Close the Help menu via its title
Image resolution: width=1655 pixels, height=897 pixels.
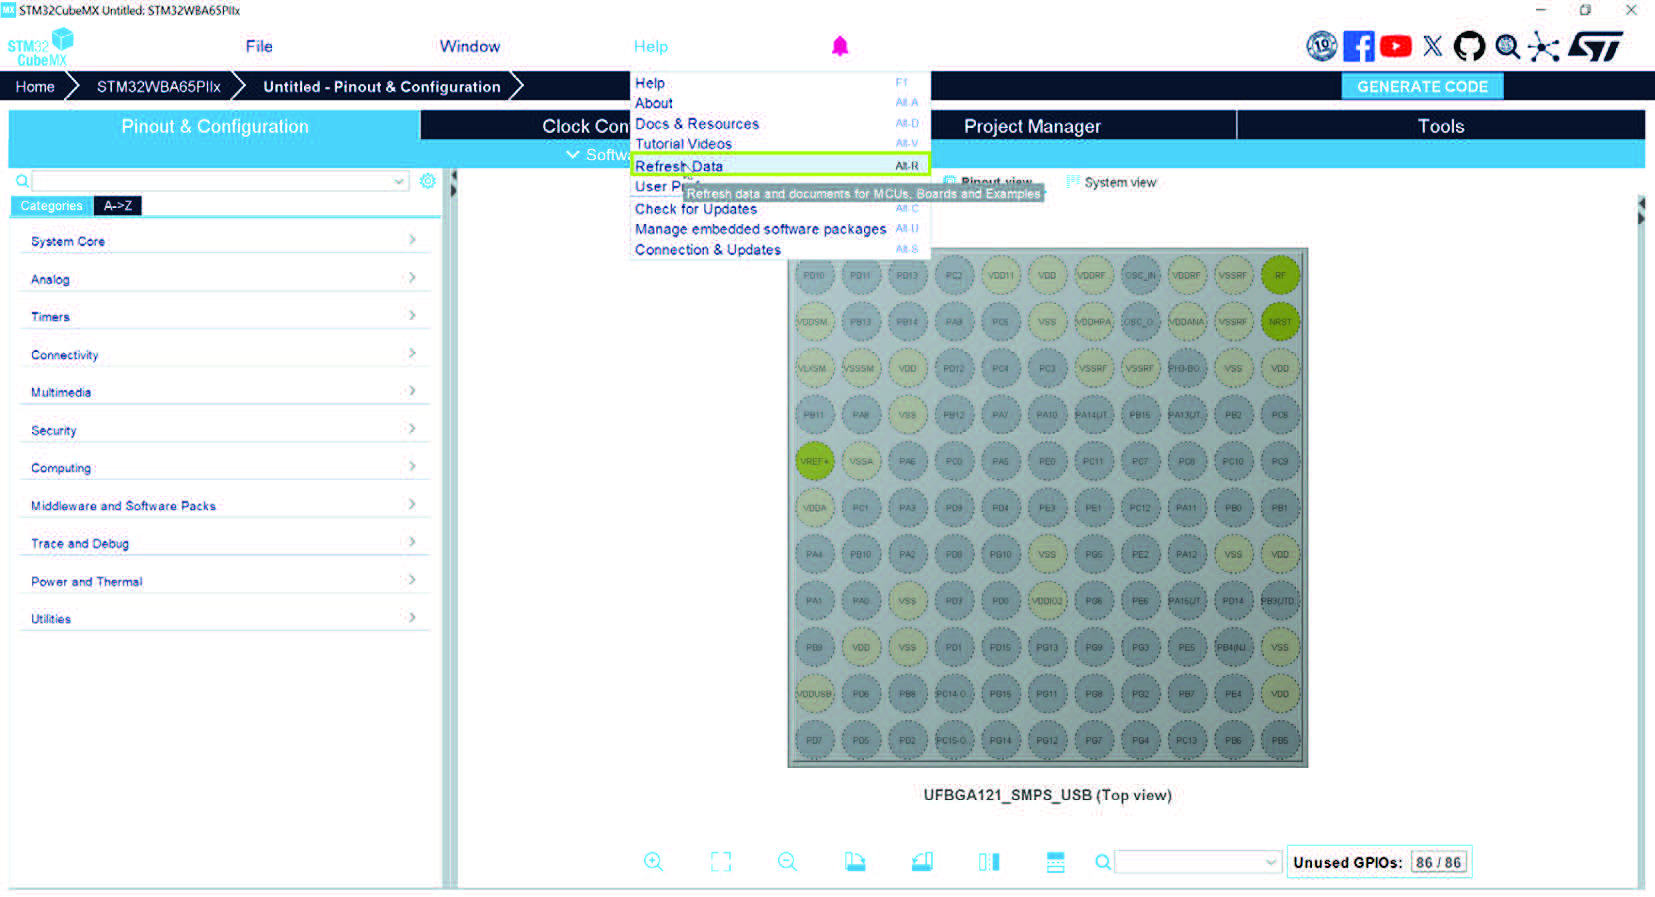click(x=651, y=46)
